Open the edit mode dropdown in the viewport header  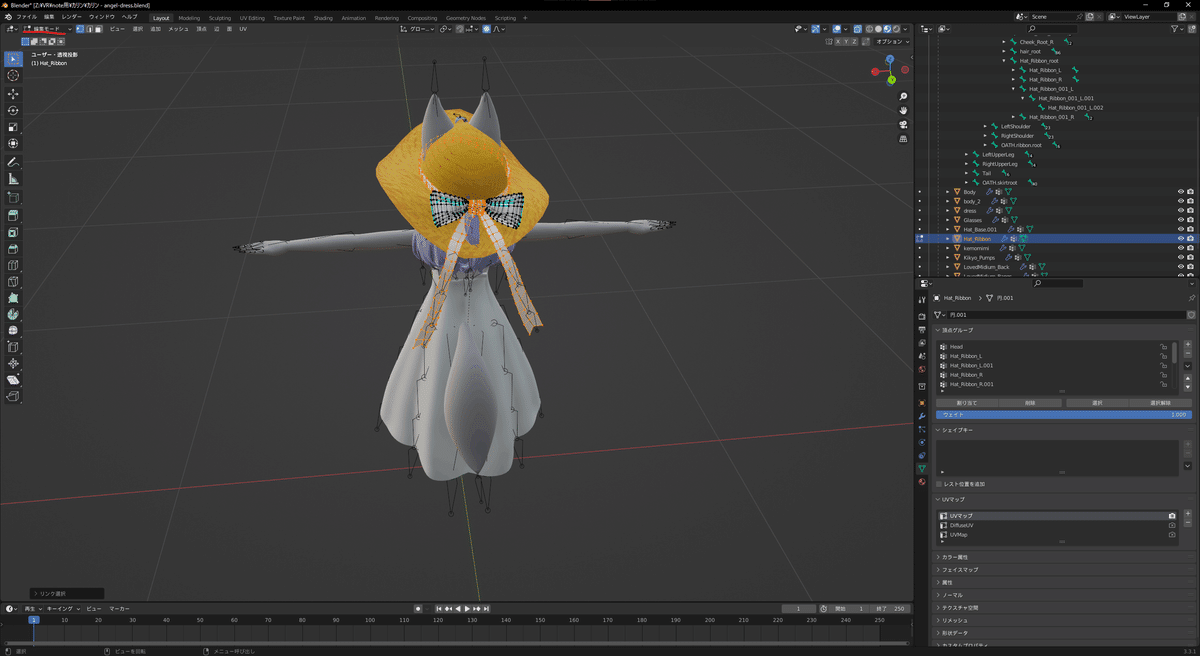pyautogui.click(x=47, y=29)
